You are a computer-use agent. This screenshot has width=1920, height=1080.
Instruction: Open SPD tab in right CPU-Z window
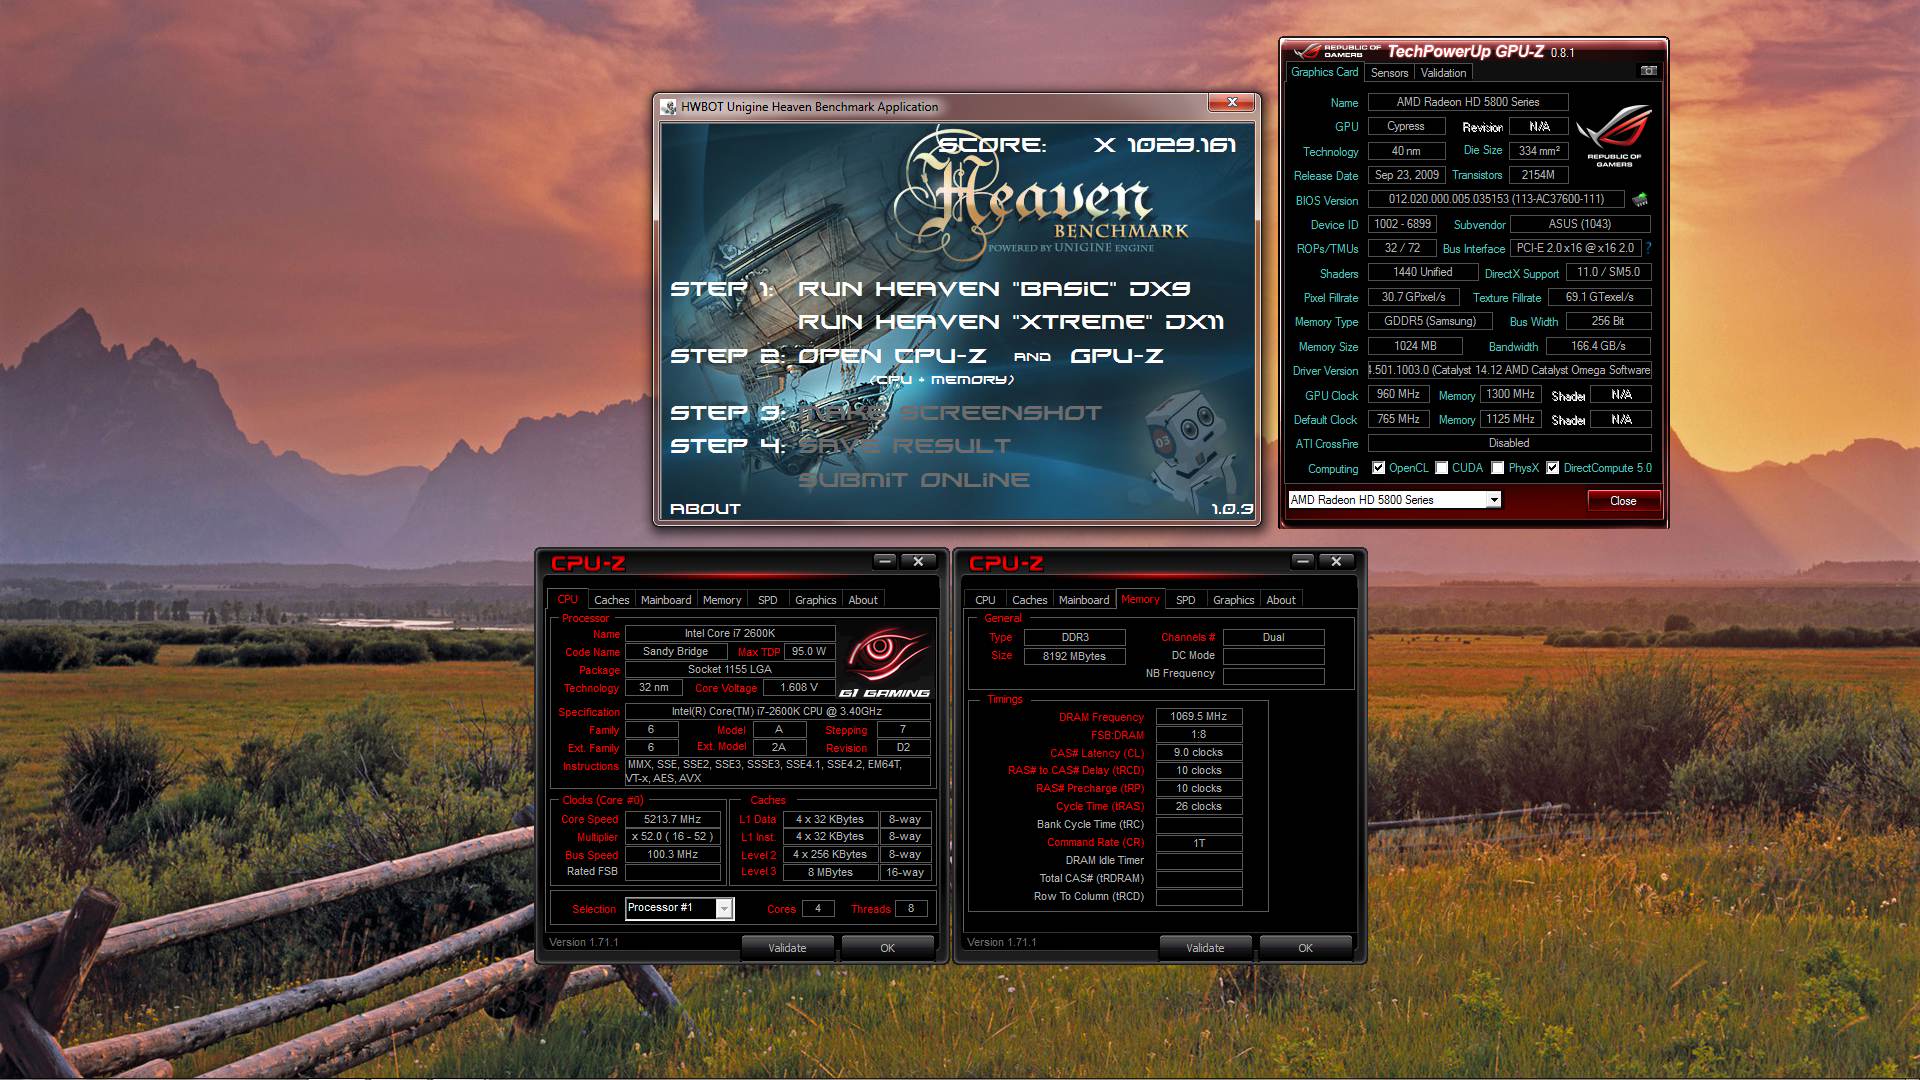pyautogui.click(x=1186, y=600)
